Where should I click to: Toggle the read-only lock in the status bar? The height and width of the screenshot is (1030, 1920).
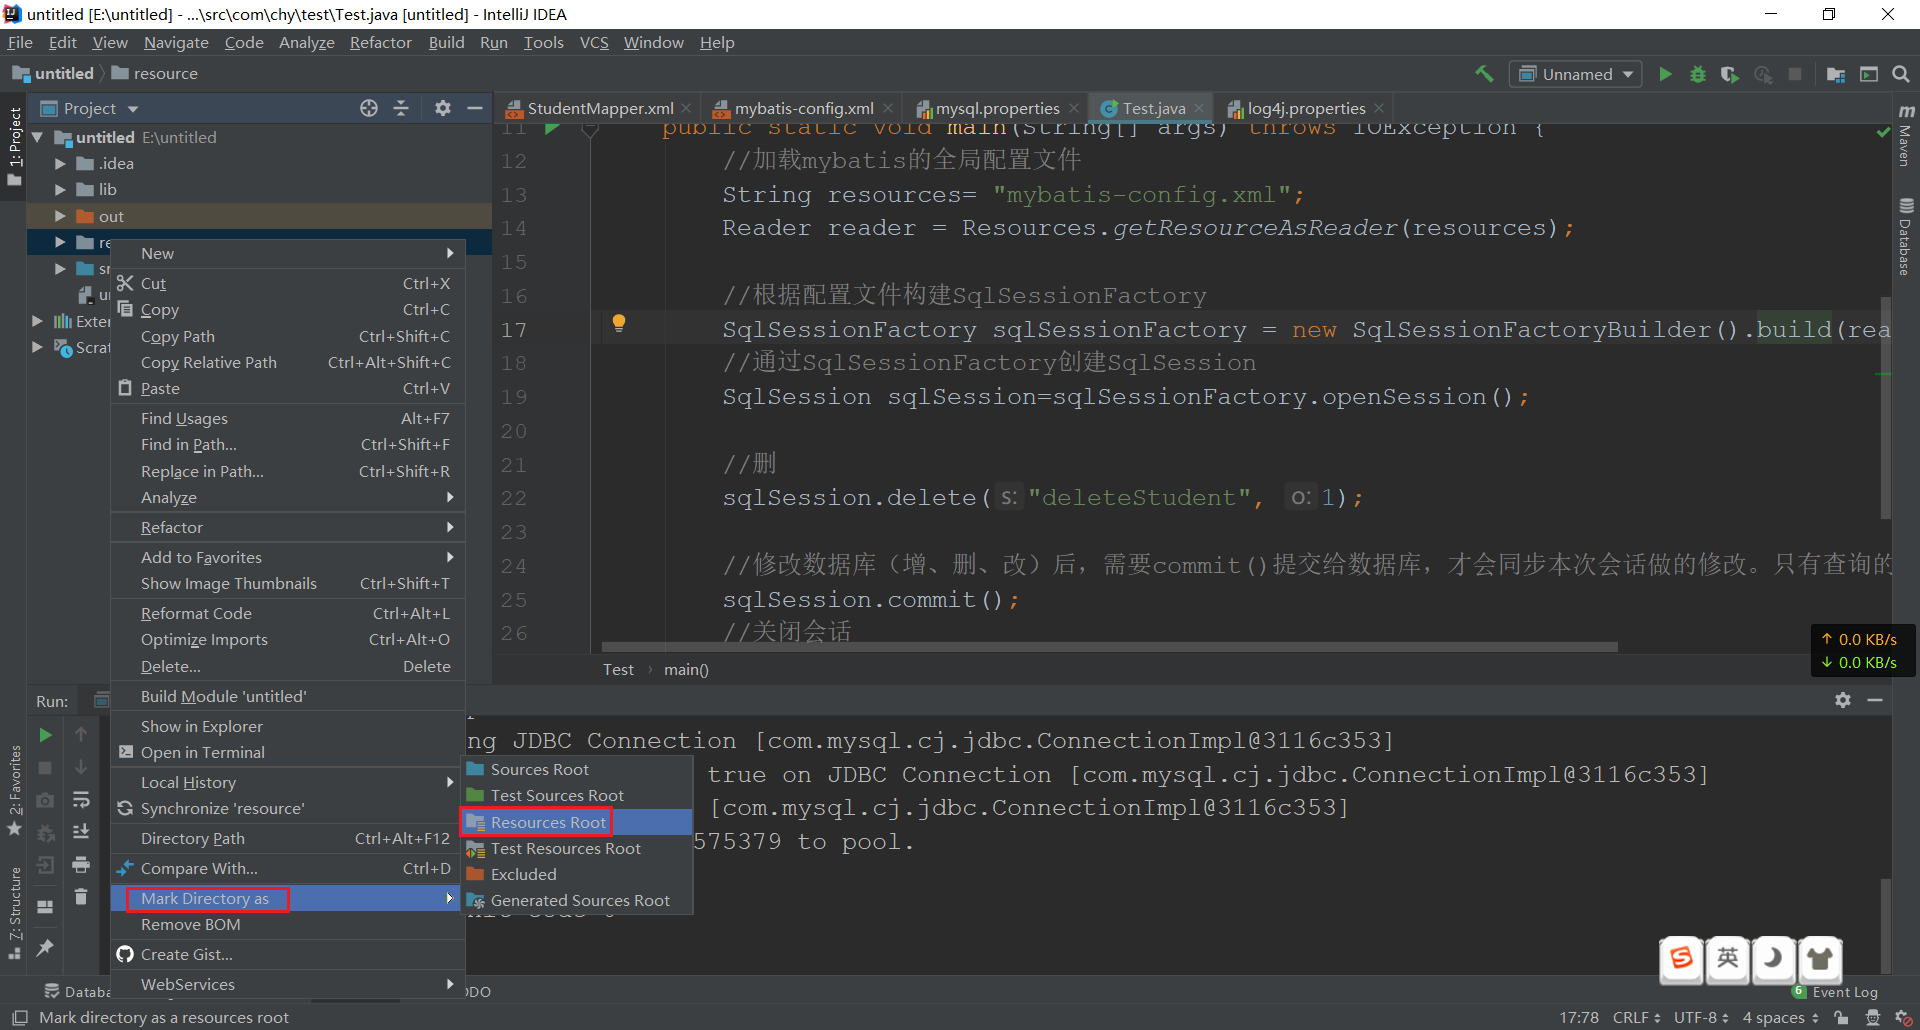tap(1841, 1017)
